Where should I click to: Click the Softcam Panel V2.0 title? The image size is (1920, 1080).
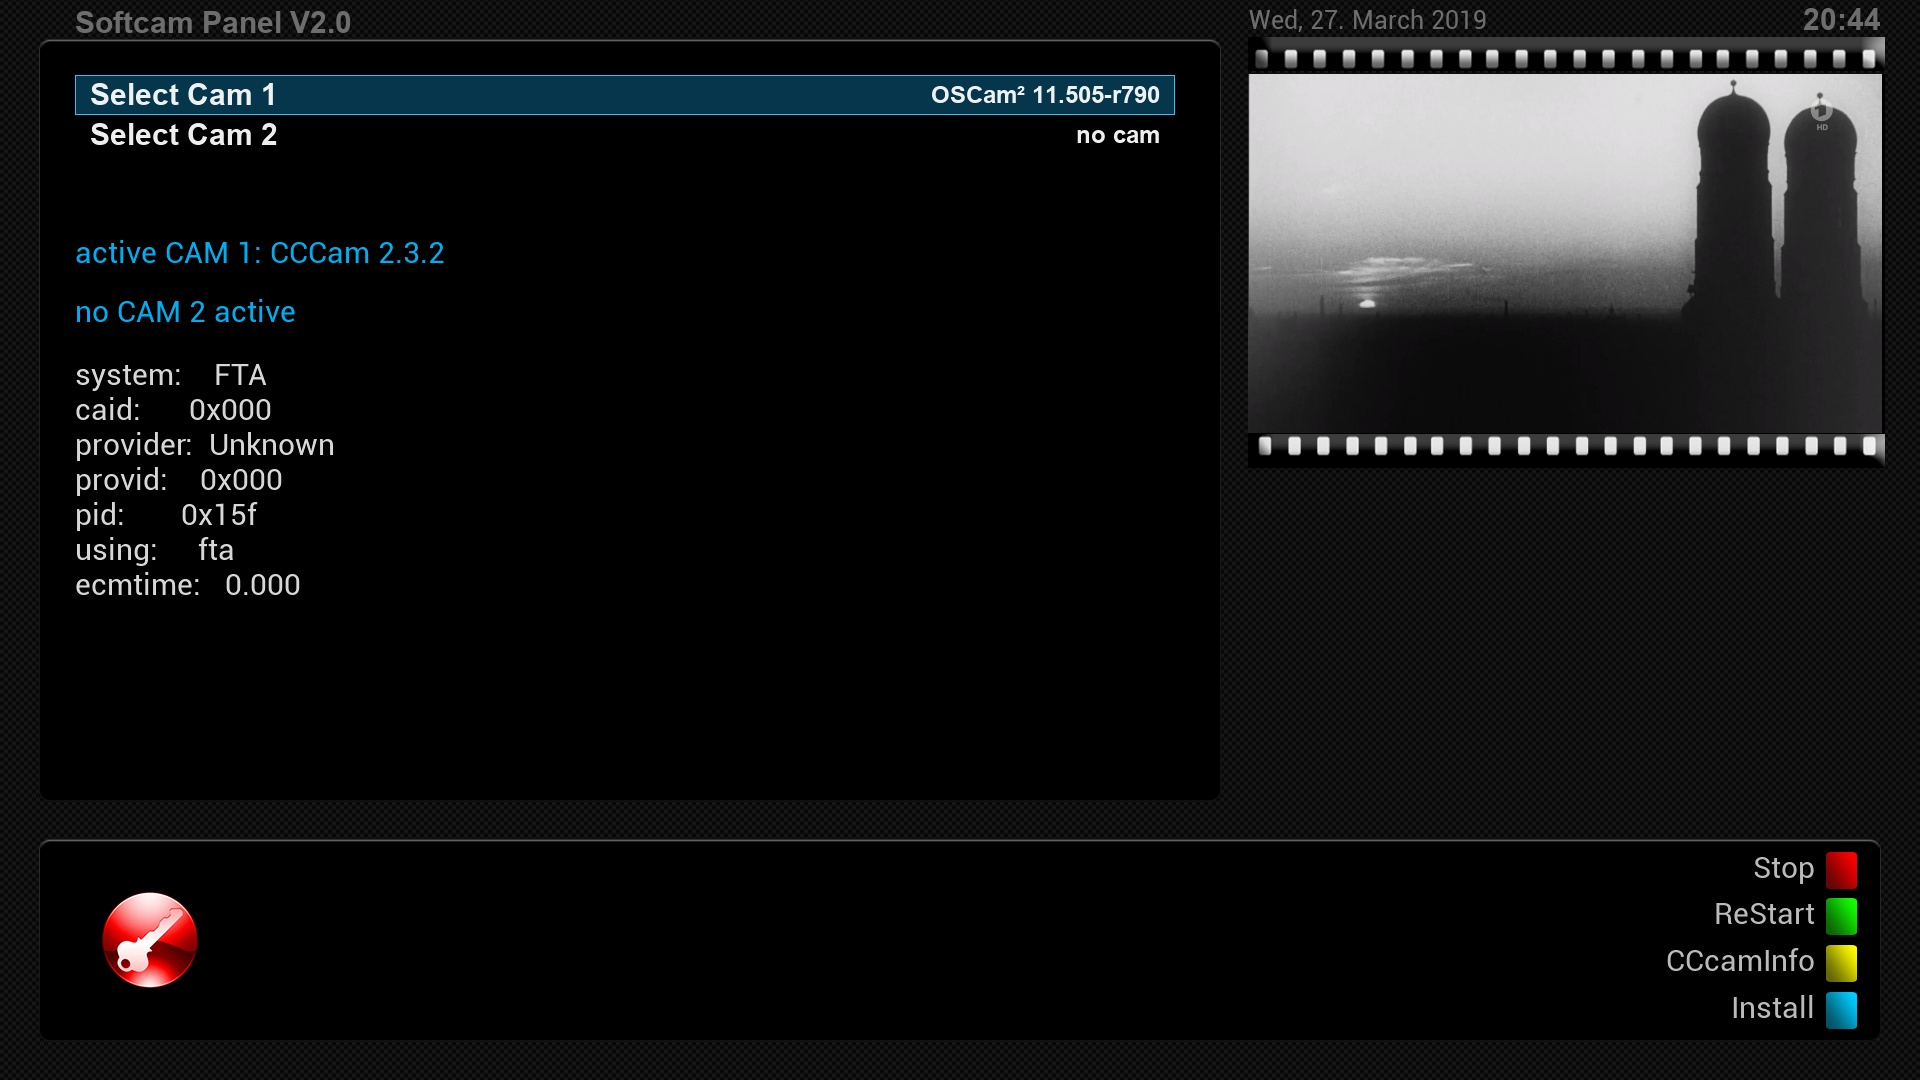(x=213, y=22)
